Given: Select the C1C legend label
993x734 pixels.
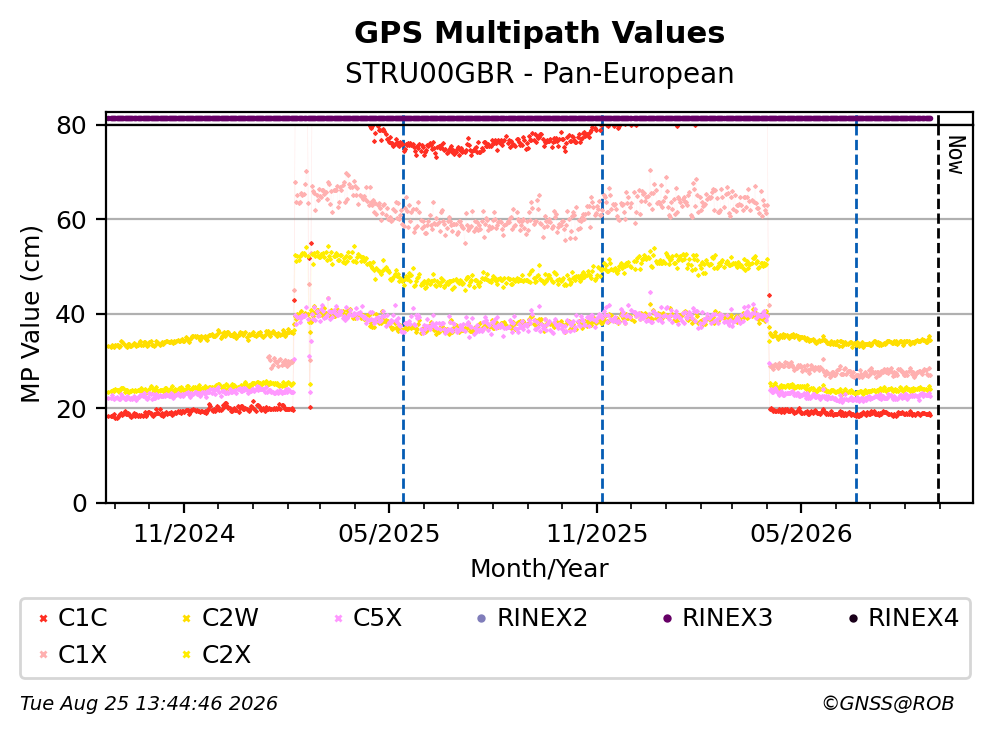Looking at the screenshot, I should tap(82, 618).
